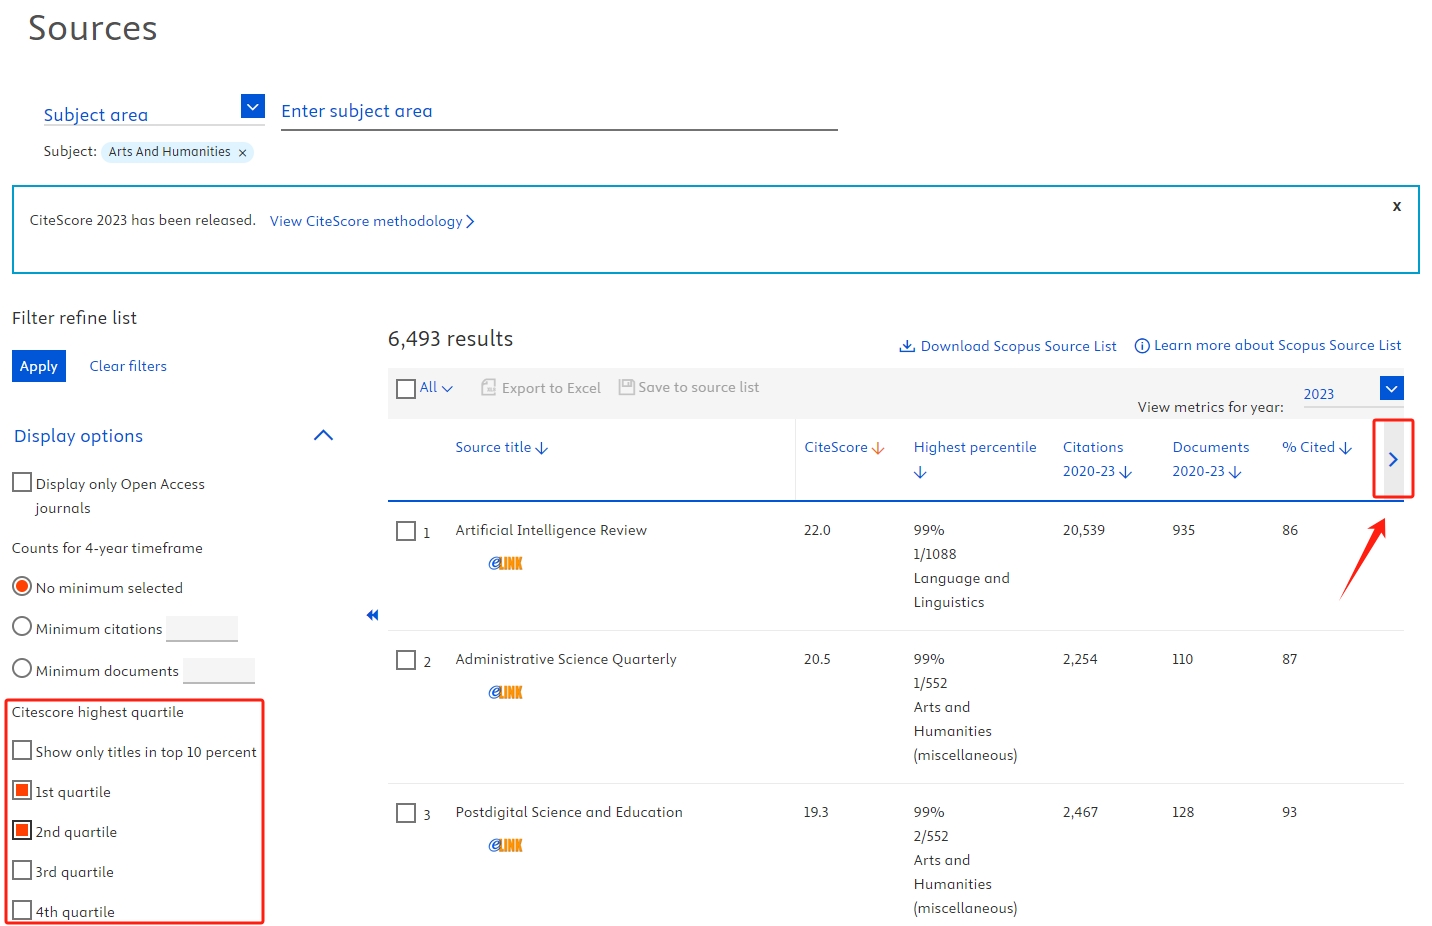Remove the Arts And Humanities subject tag
This screenshot has width=1432, height=926.
(242, 153)
